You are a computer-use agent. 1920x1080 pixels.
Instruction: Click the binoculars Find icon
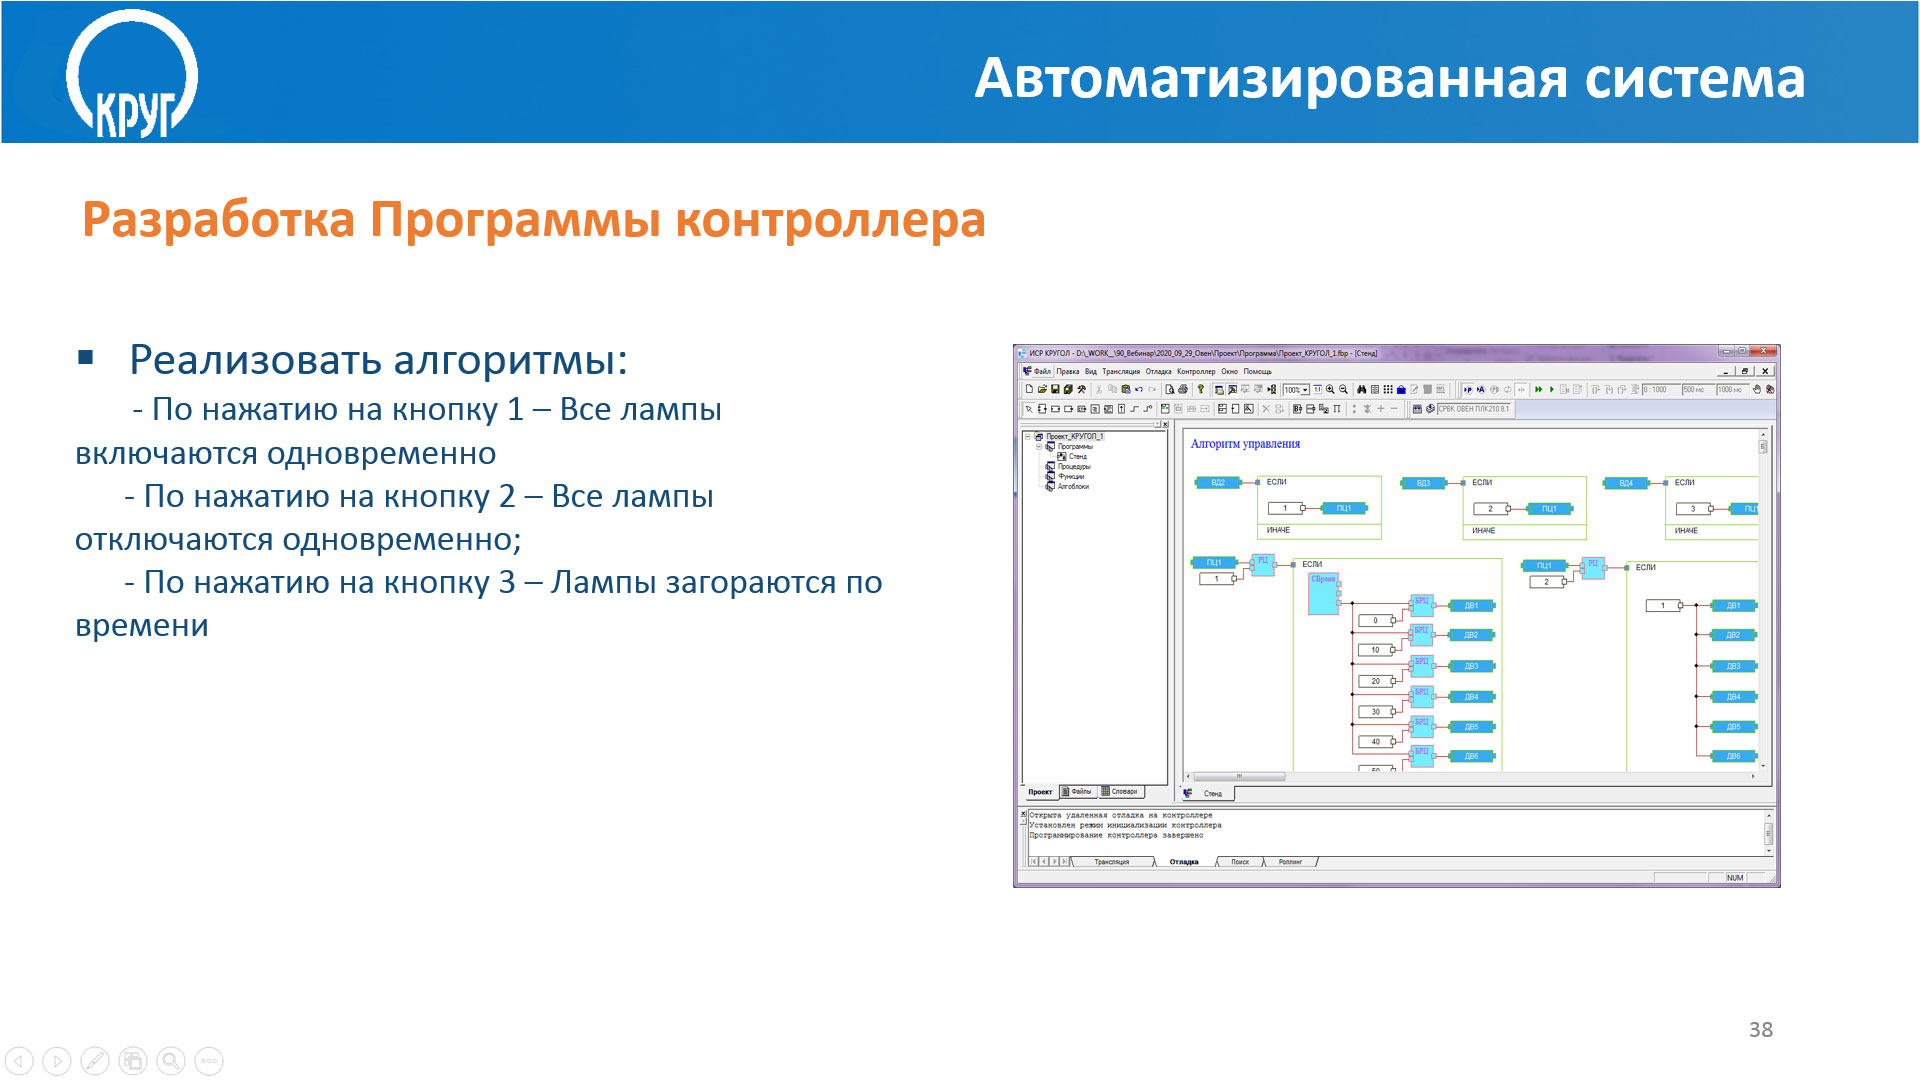1361,389
